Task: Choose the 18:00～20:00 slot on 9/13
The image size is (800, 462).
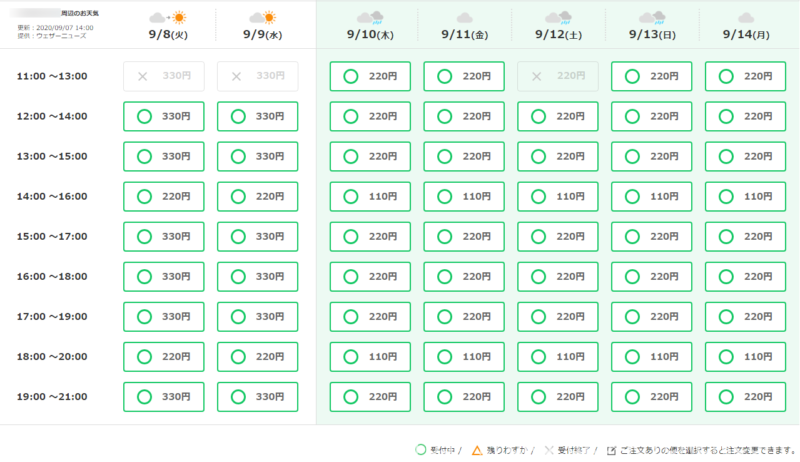Action: click(652, 356)
